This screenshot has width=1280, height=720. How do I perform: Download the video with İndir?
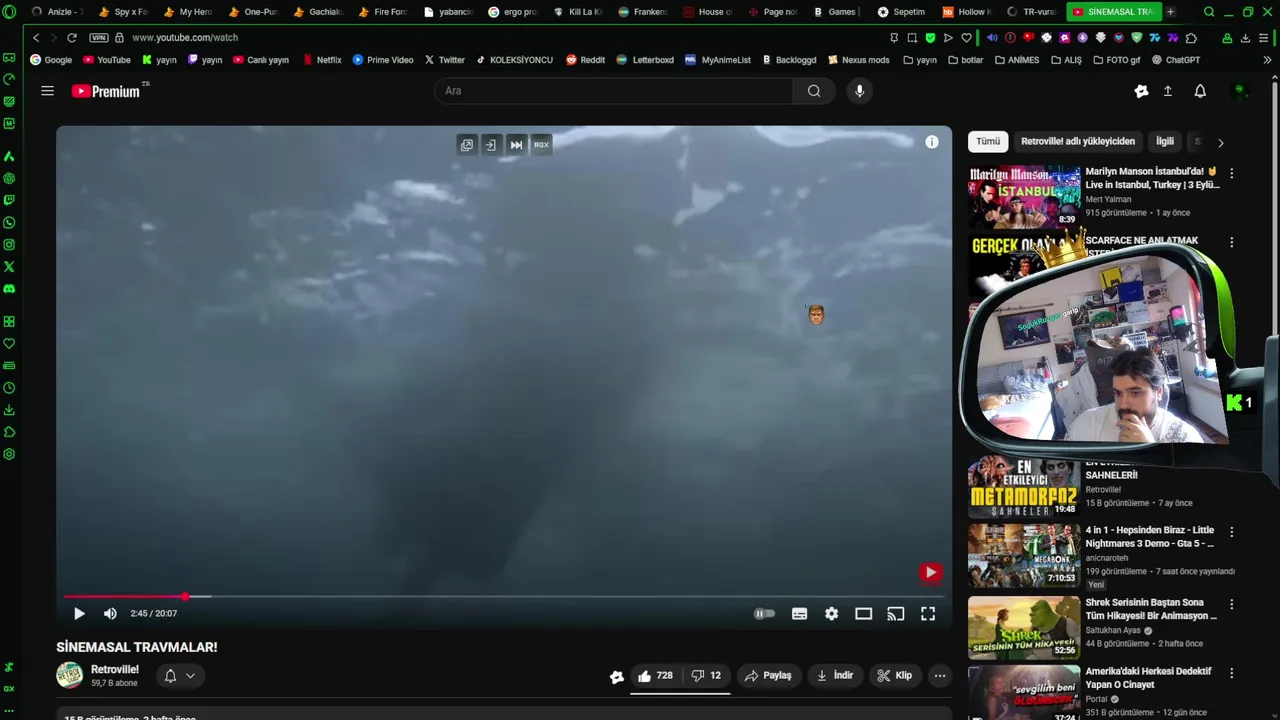(835, 676)
